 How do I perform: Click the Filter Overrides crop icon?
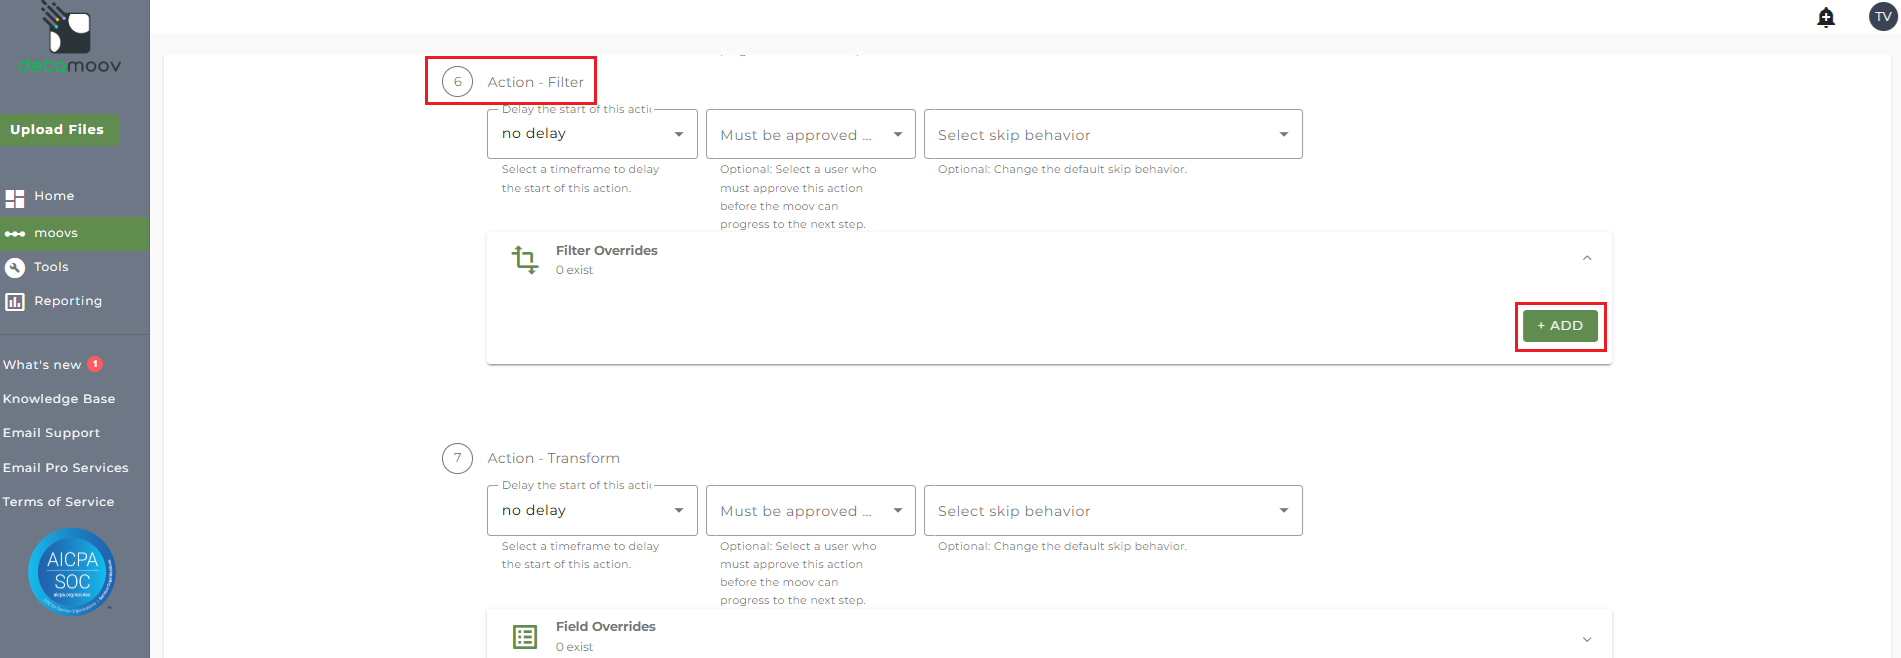click(x=525, y=260)
